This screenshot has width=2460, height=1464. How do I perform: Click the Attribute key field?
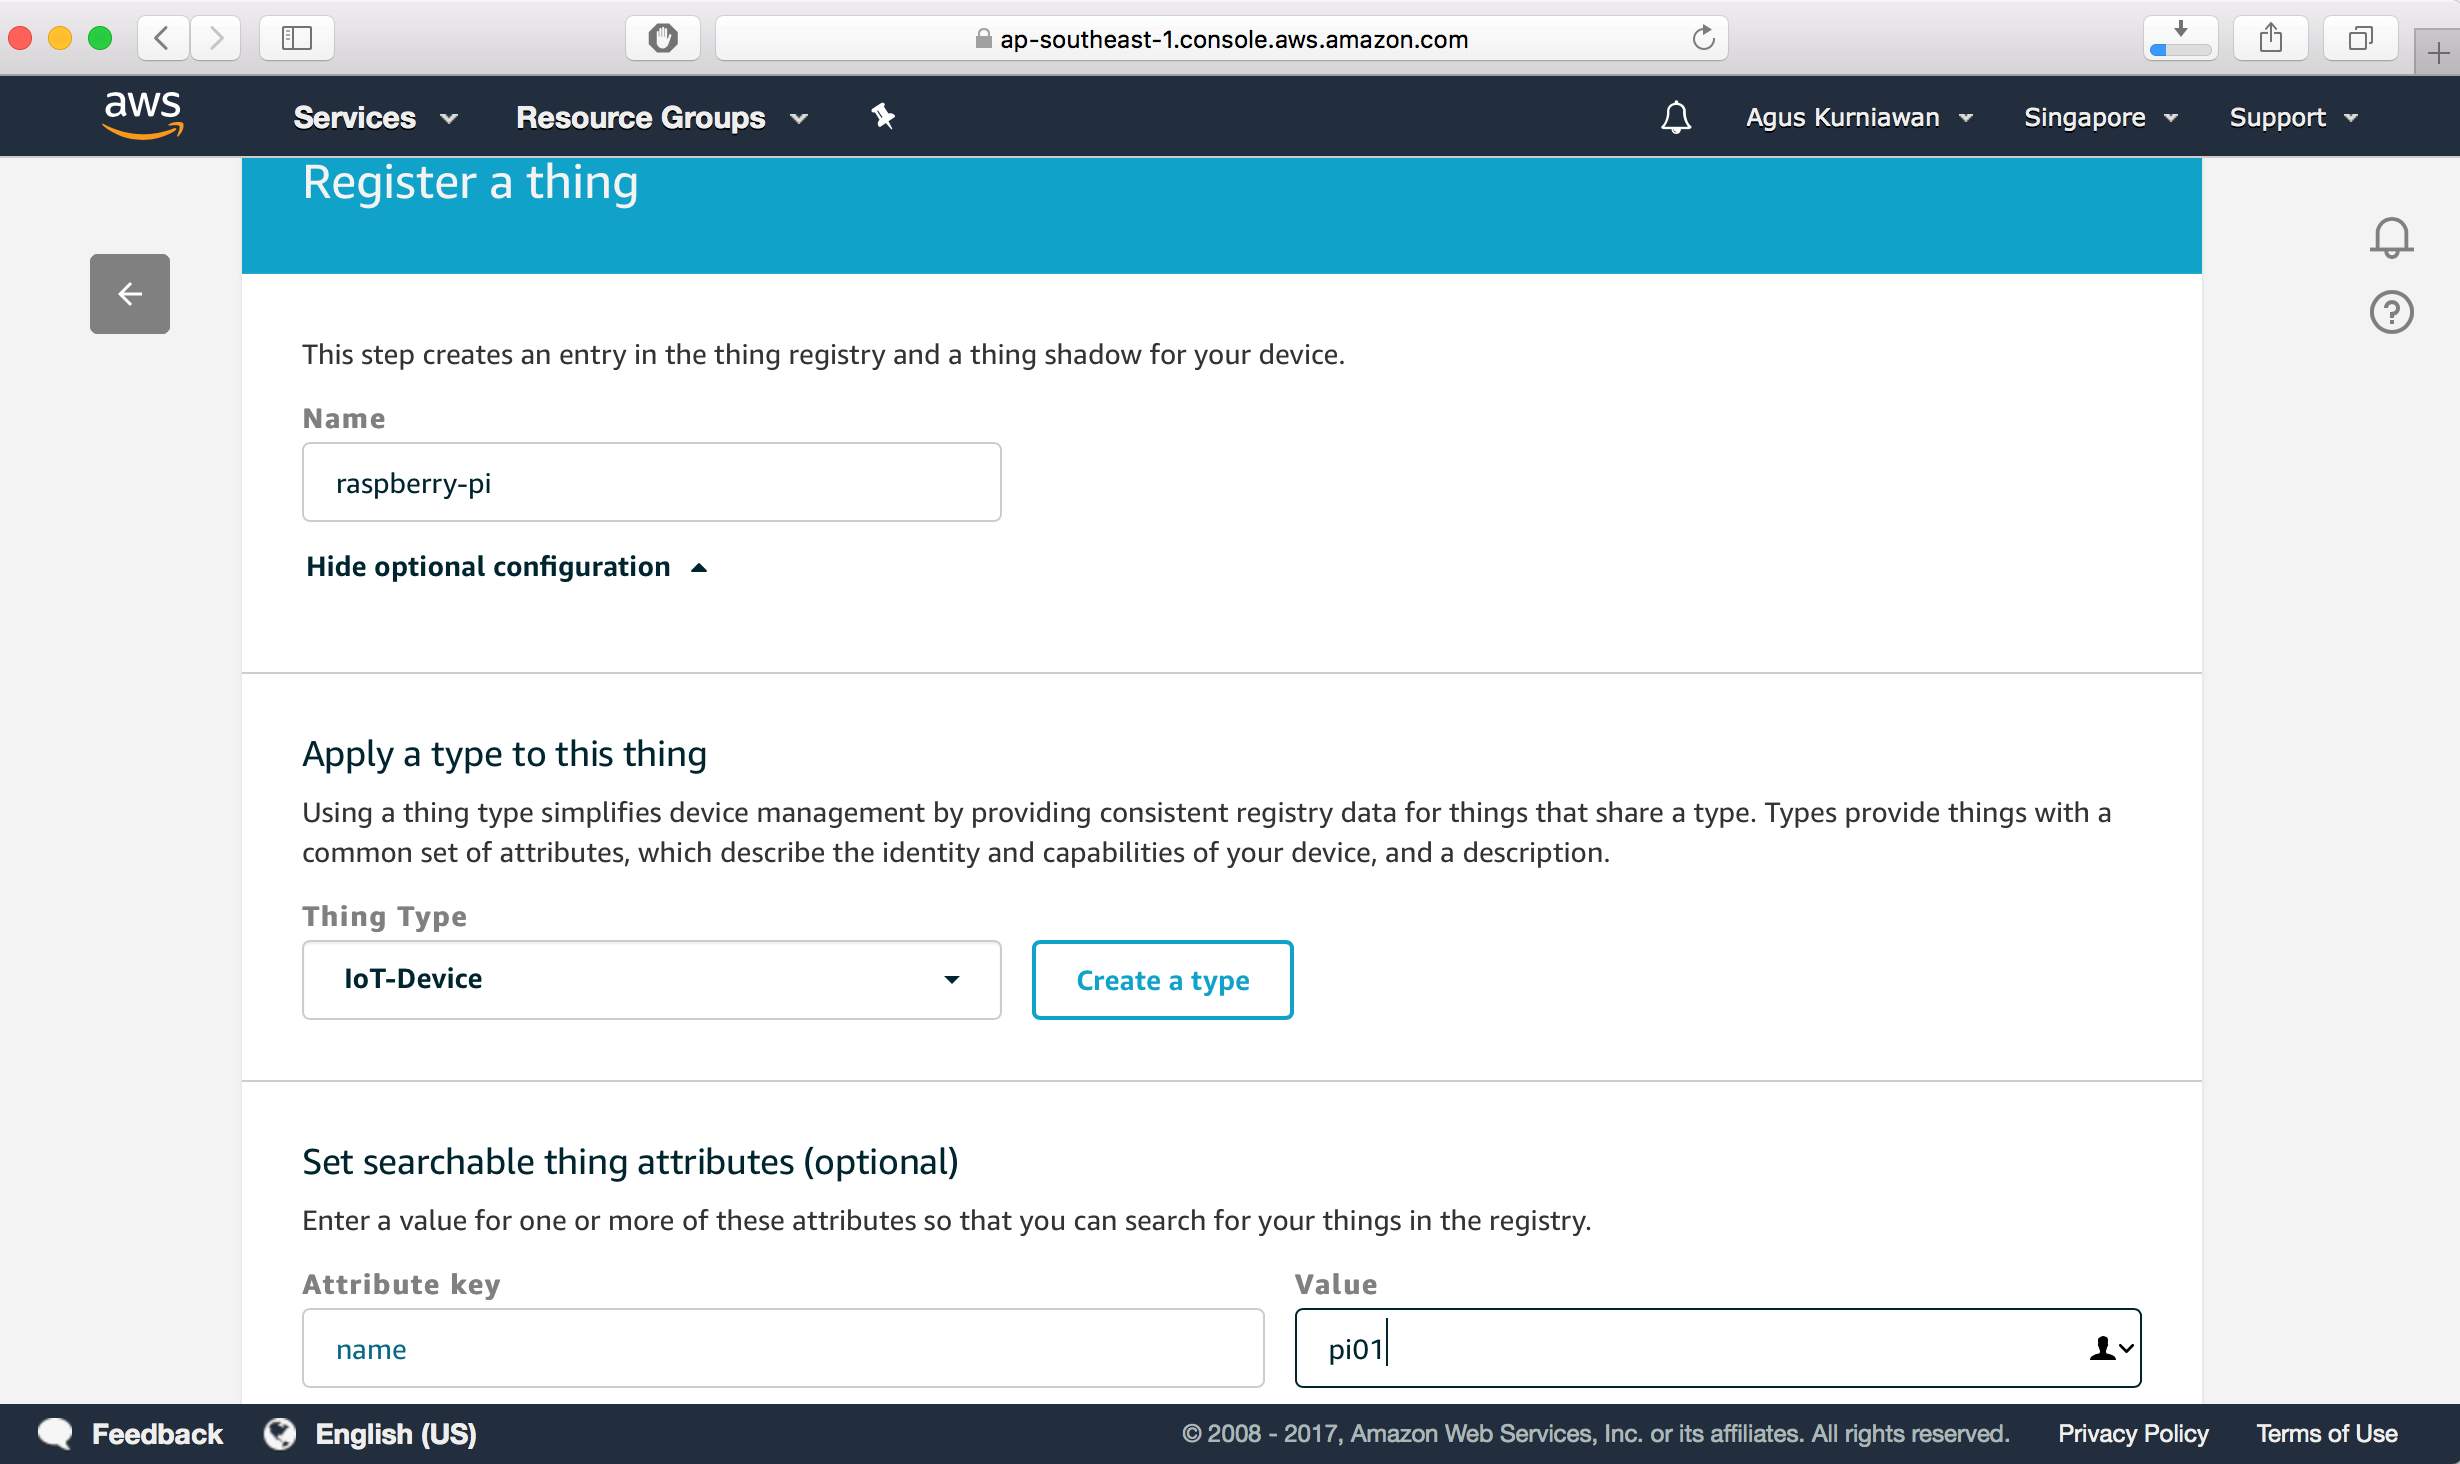[x=783, y=1348]
